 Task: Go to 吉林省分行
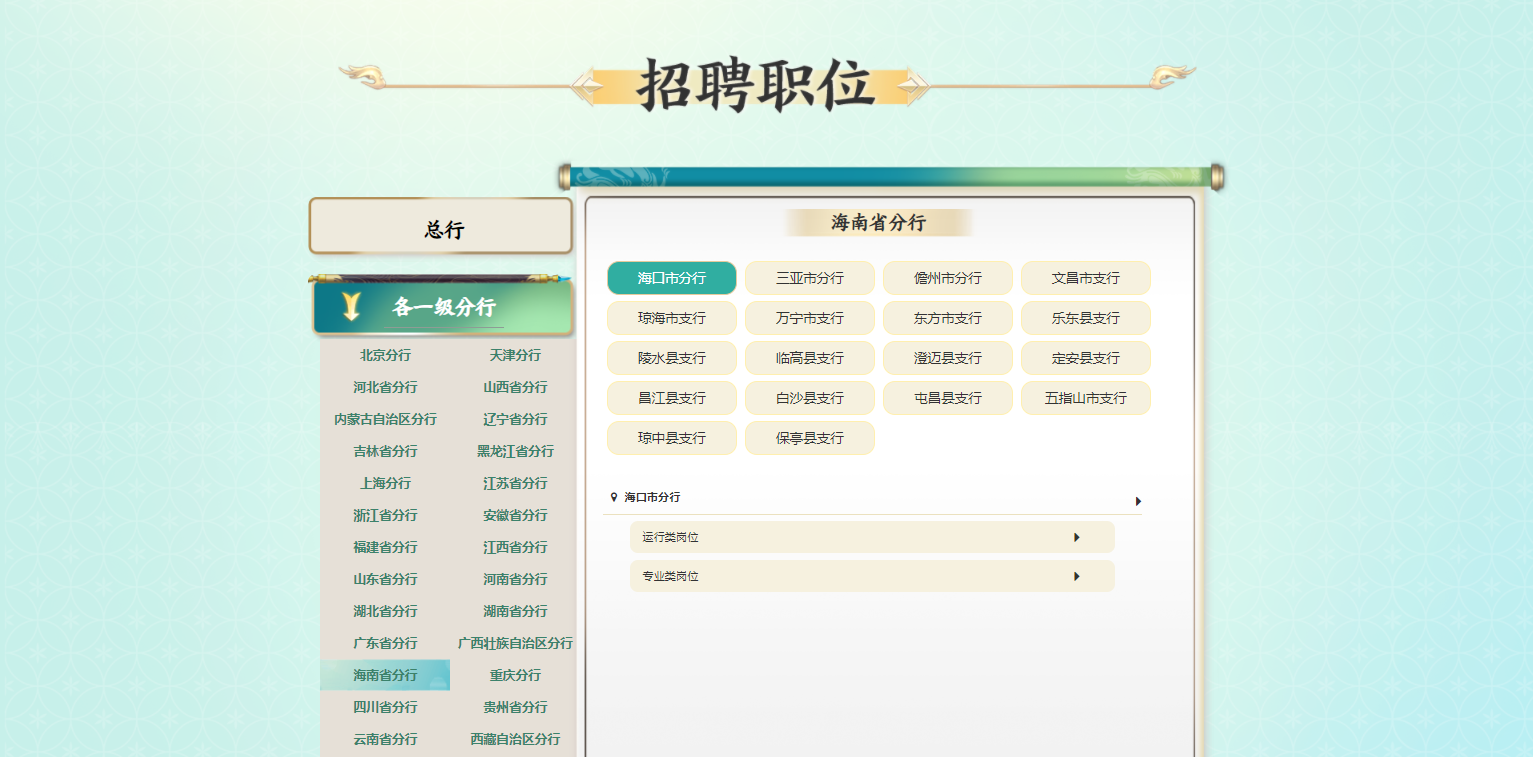pos(385,451)
